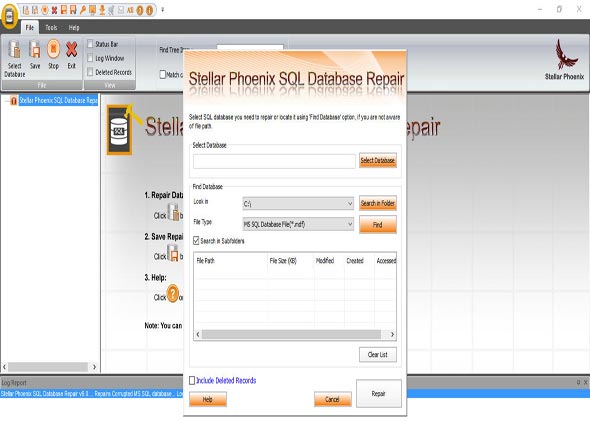Click the round application menu orb
The image size is (590, 421).
[9, 16]
